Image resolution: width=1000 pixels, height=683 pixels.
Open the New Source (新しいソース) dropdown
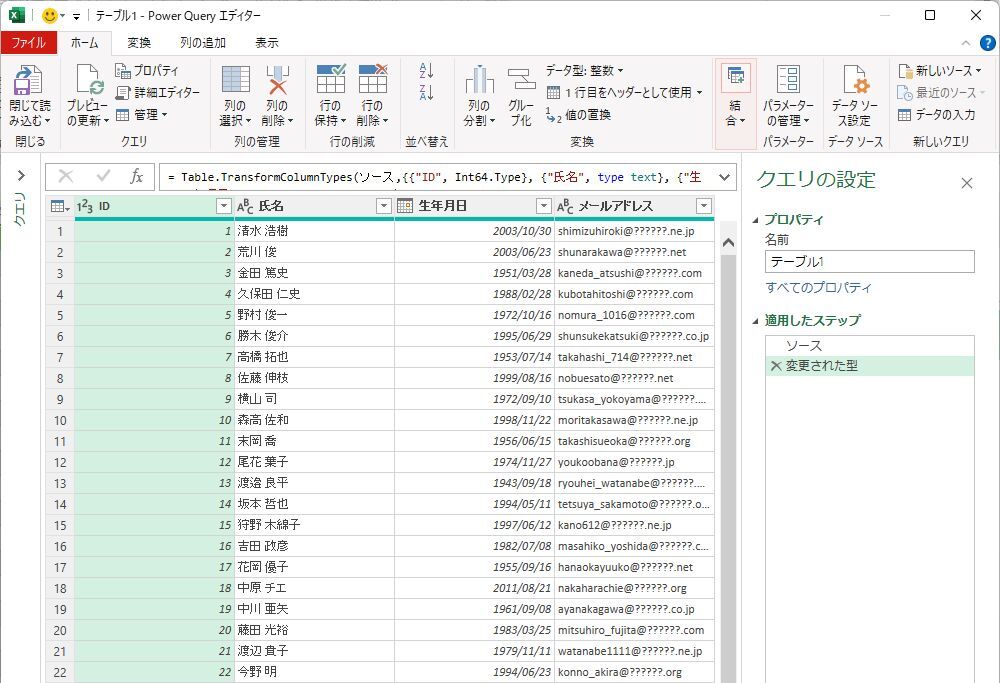click(940, 70)
